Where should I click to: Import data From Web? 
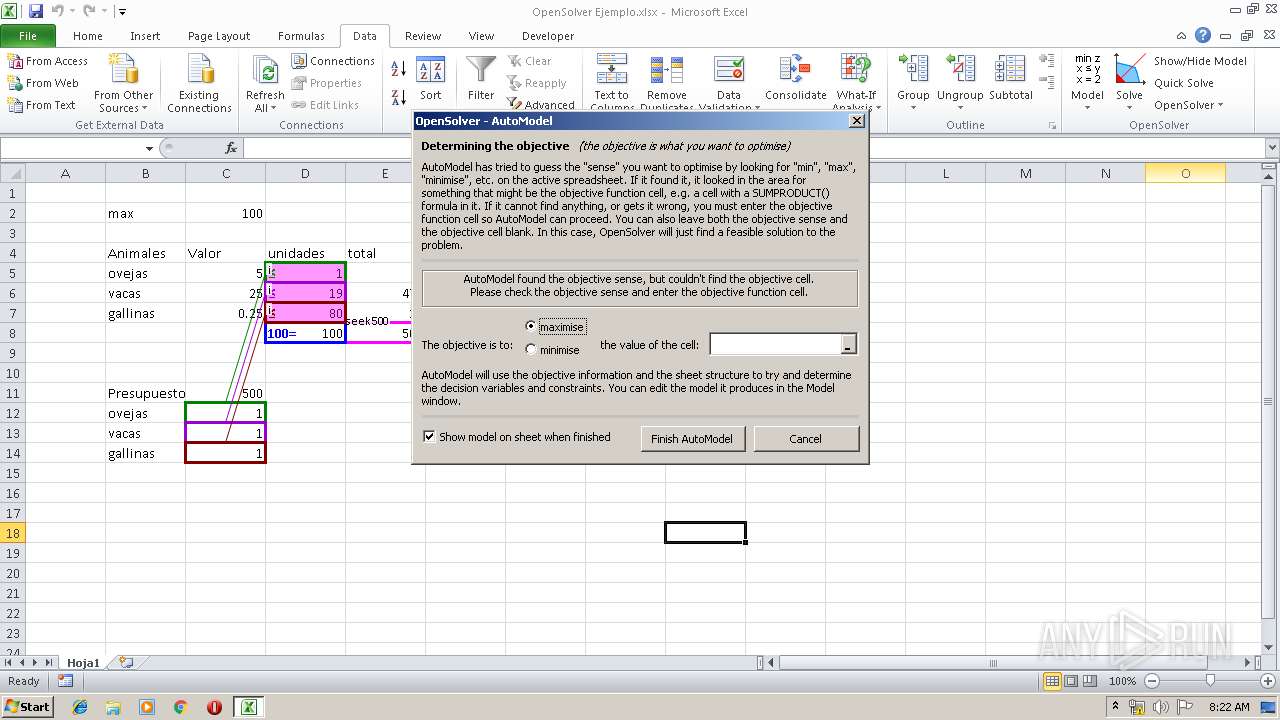(x=43, y=83)
